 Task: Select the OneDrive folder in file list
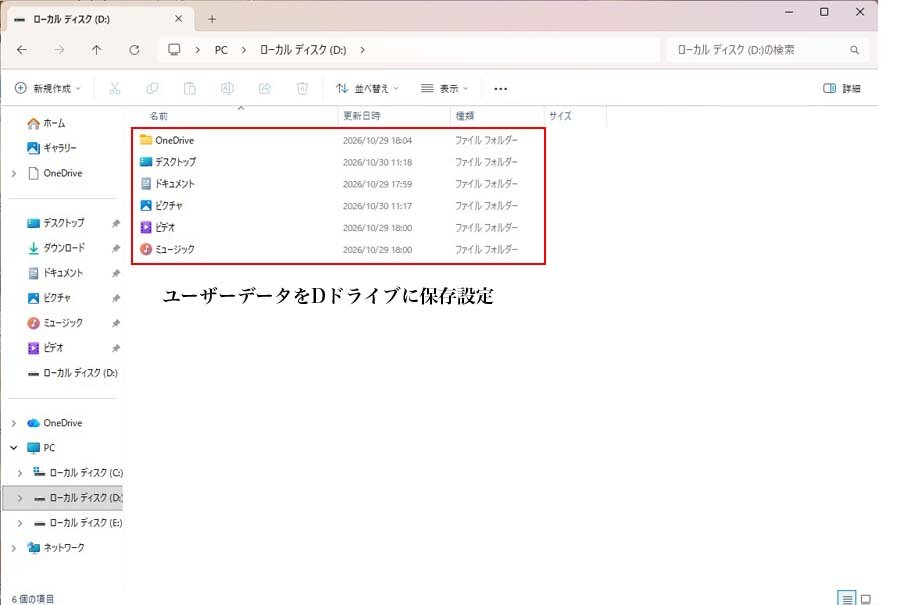(x=338, y=140)
